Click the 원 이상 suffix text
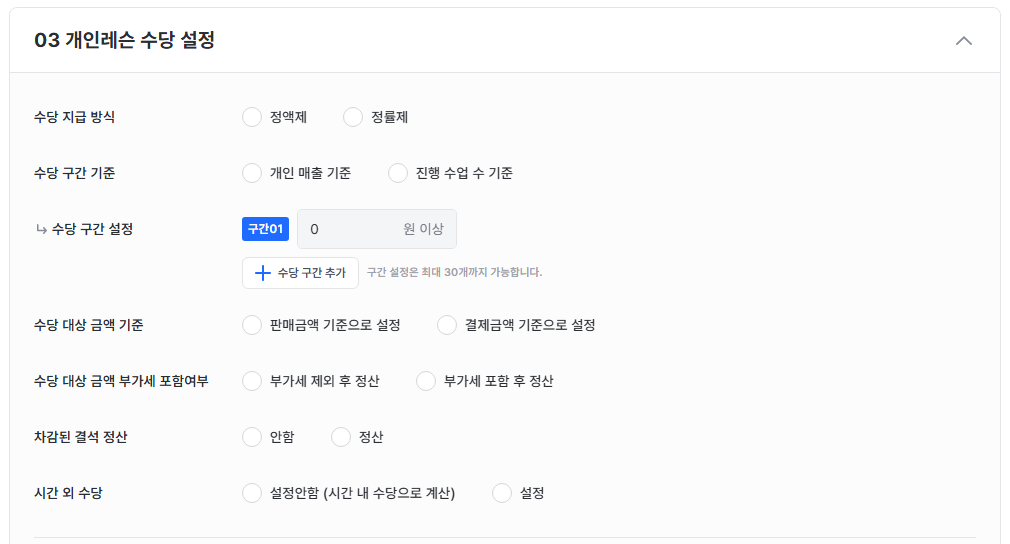The width and height of the screenshot is (1010, 544). [423, 229]
